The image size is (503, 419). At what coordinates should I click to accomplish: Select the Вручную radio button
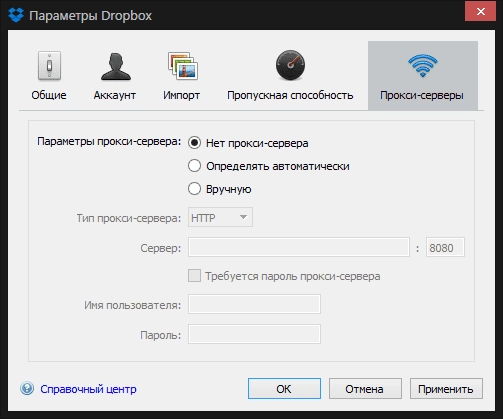tap(194, 189)
